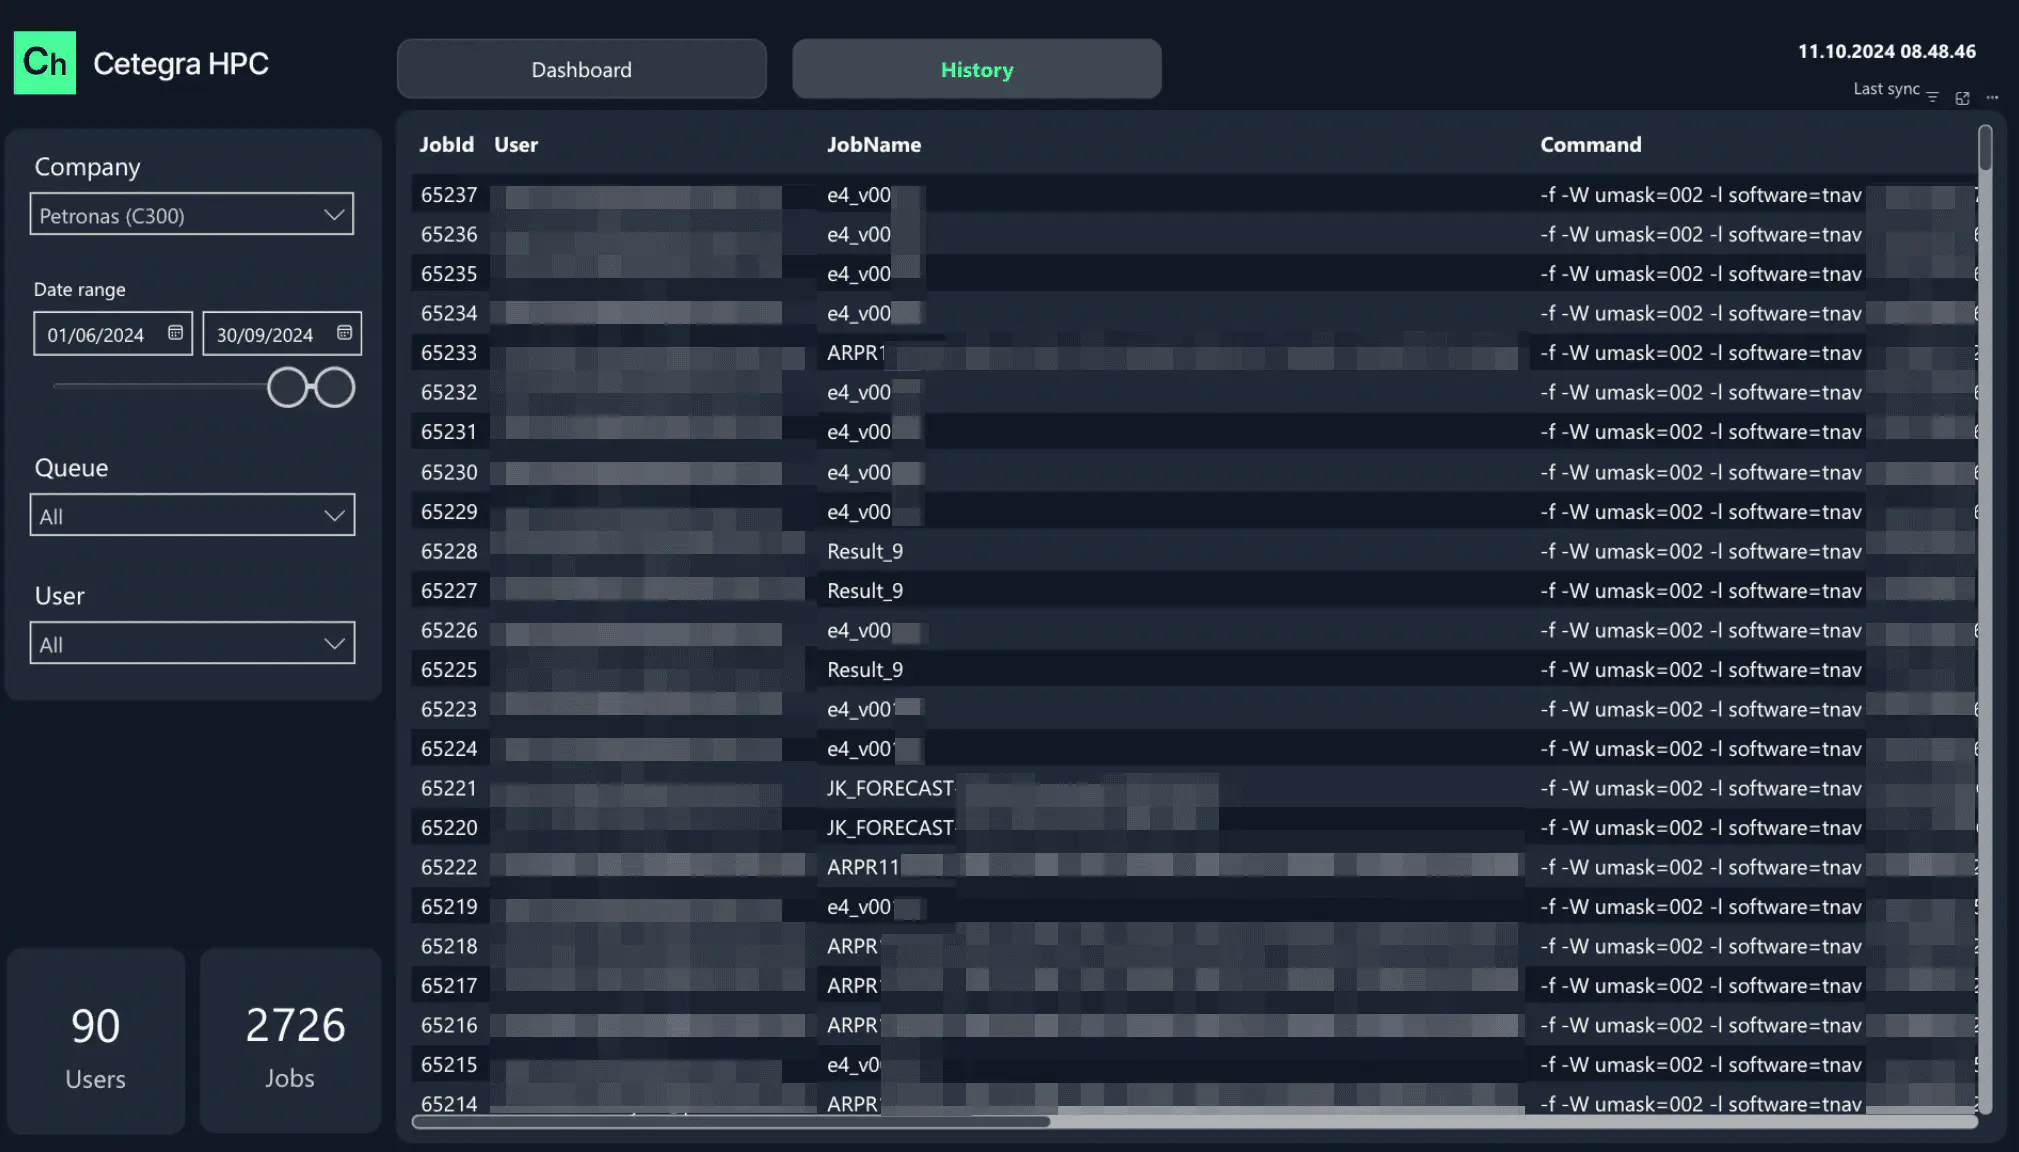Click the Command column header

point(1590,145)
